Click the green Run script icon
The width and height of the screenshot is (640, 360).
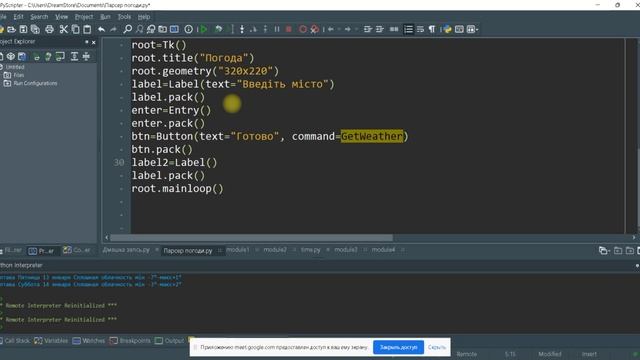point(203,29)
